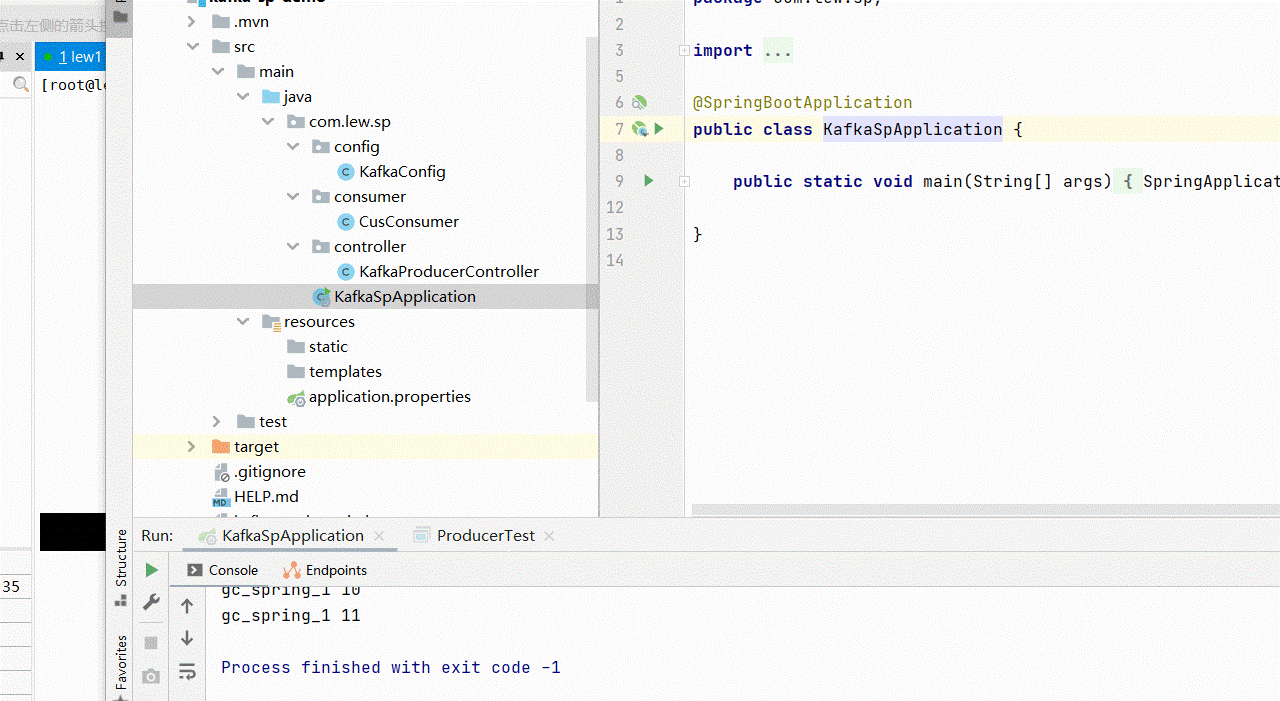1280x701 pixels.
Task: Close the KafkaSpApplication run tab
Action: [x=379, y=536]
